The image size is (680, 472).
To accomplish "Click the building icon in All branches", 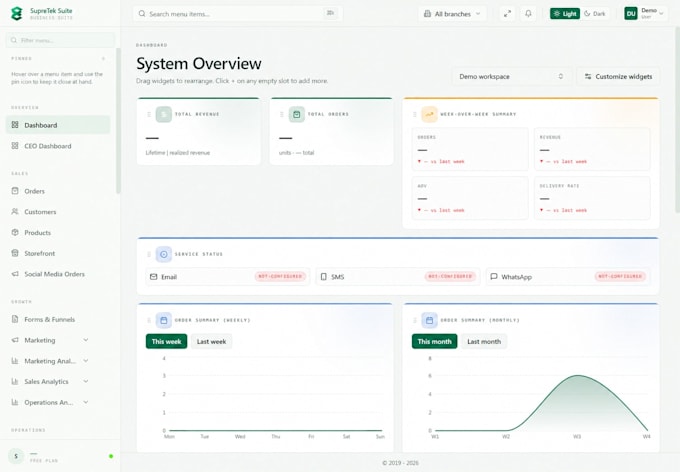I will pos(427,14).
